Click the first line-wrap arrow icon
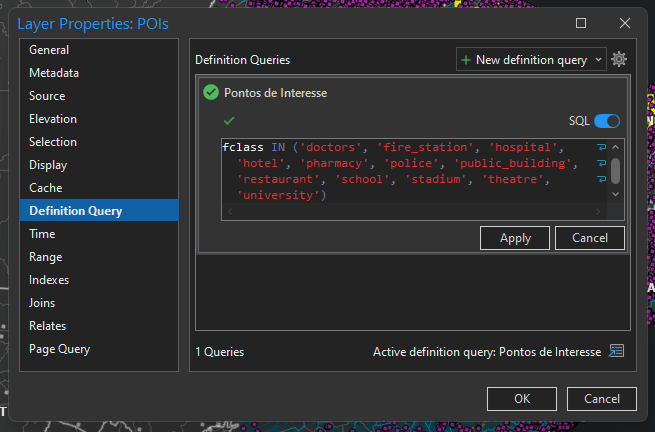This screenshot has width=655, height=432. click(x=601, y=148)
